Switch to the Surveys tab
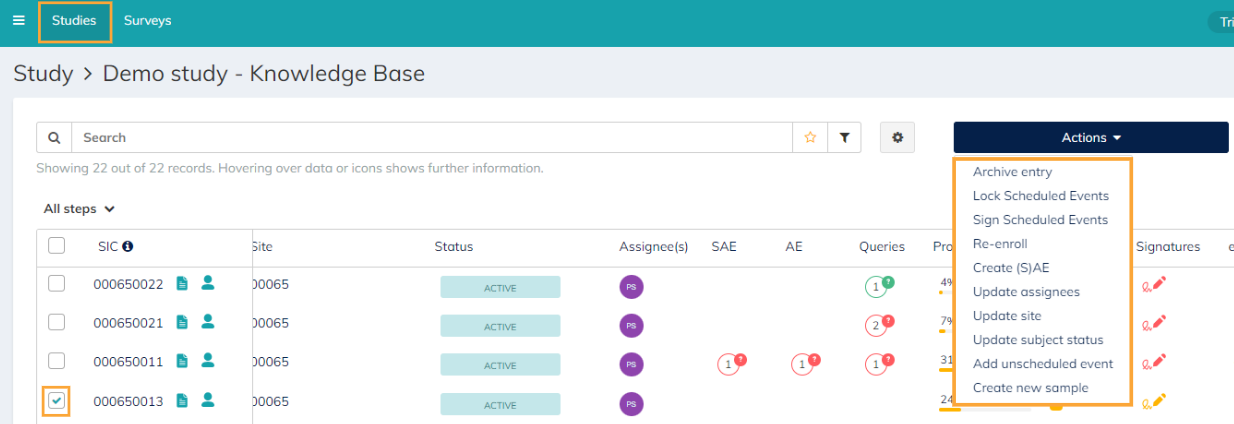Image resolution: width=1234 pixels, height=424 pixels. click(147, 21)
